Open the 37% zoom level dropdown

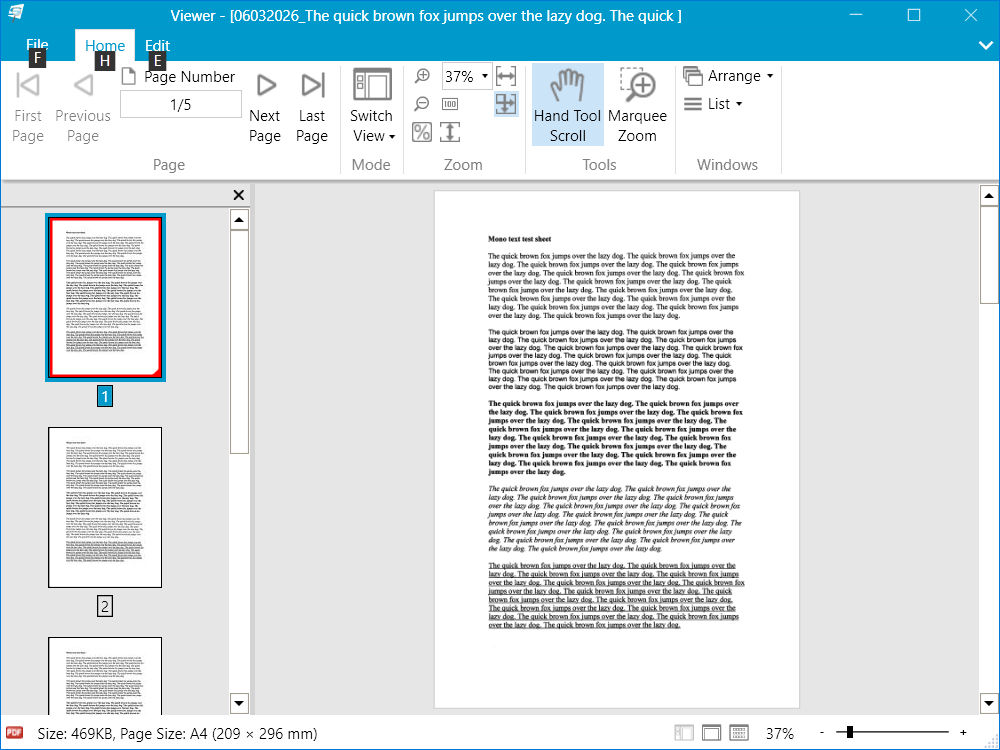pos(485,77)
